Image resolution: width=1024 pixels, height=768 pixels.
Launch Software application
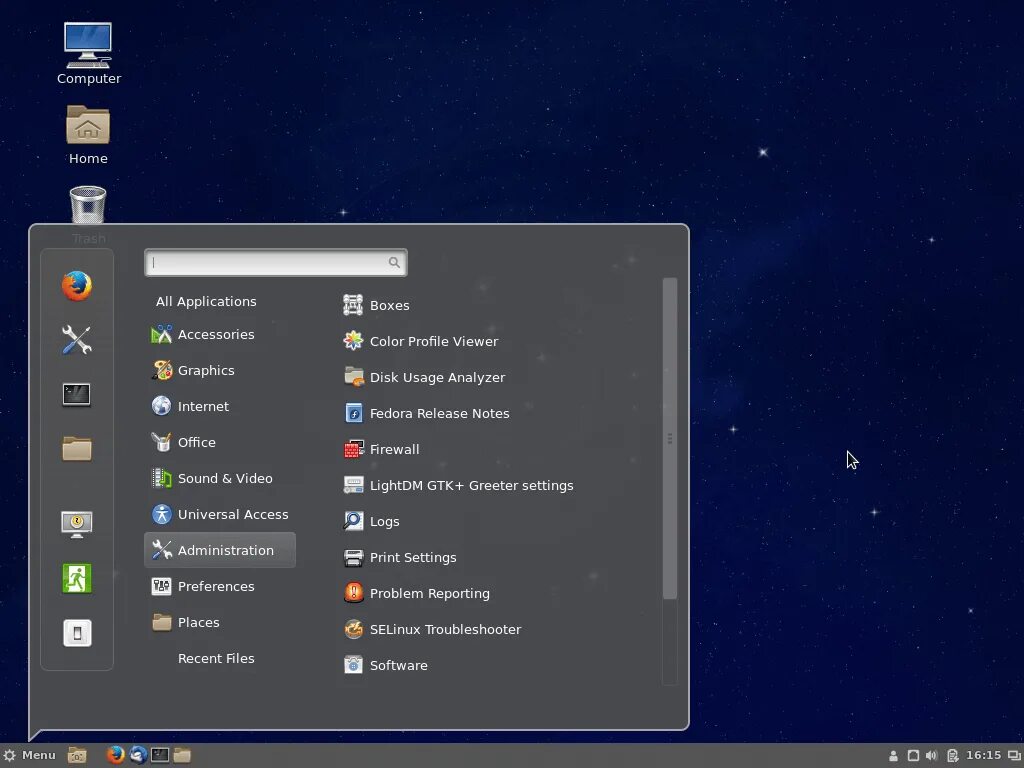(385, 665)
